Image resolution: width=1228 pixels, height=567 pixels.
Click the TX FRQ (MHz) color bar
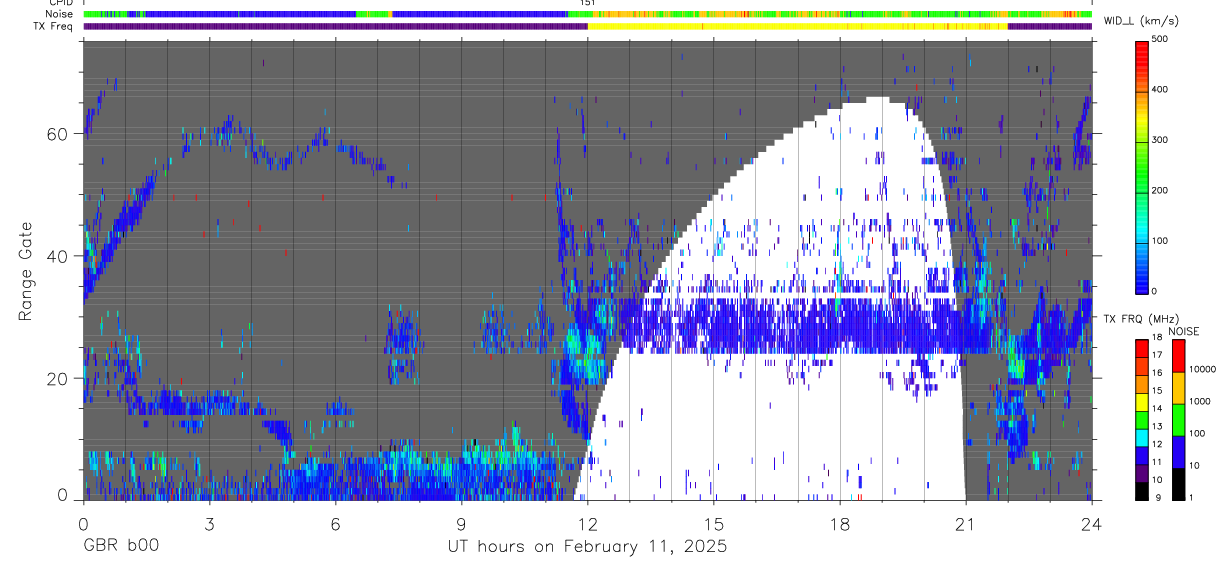(x=1143, y=419)
